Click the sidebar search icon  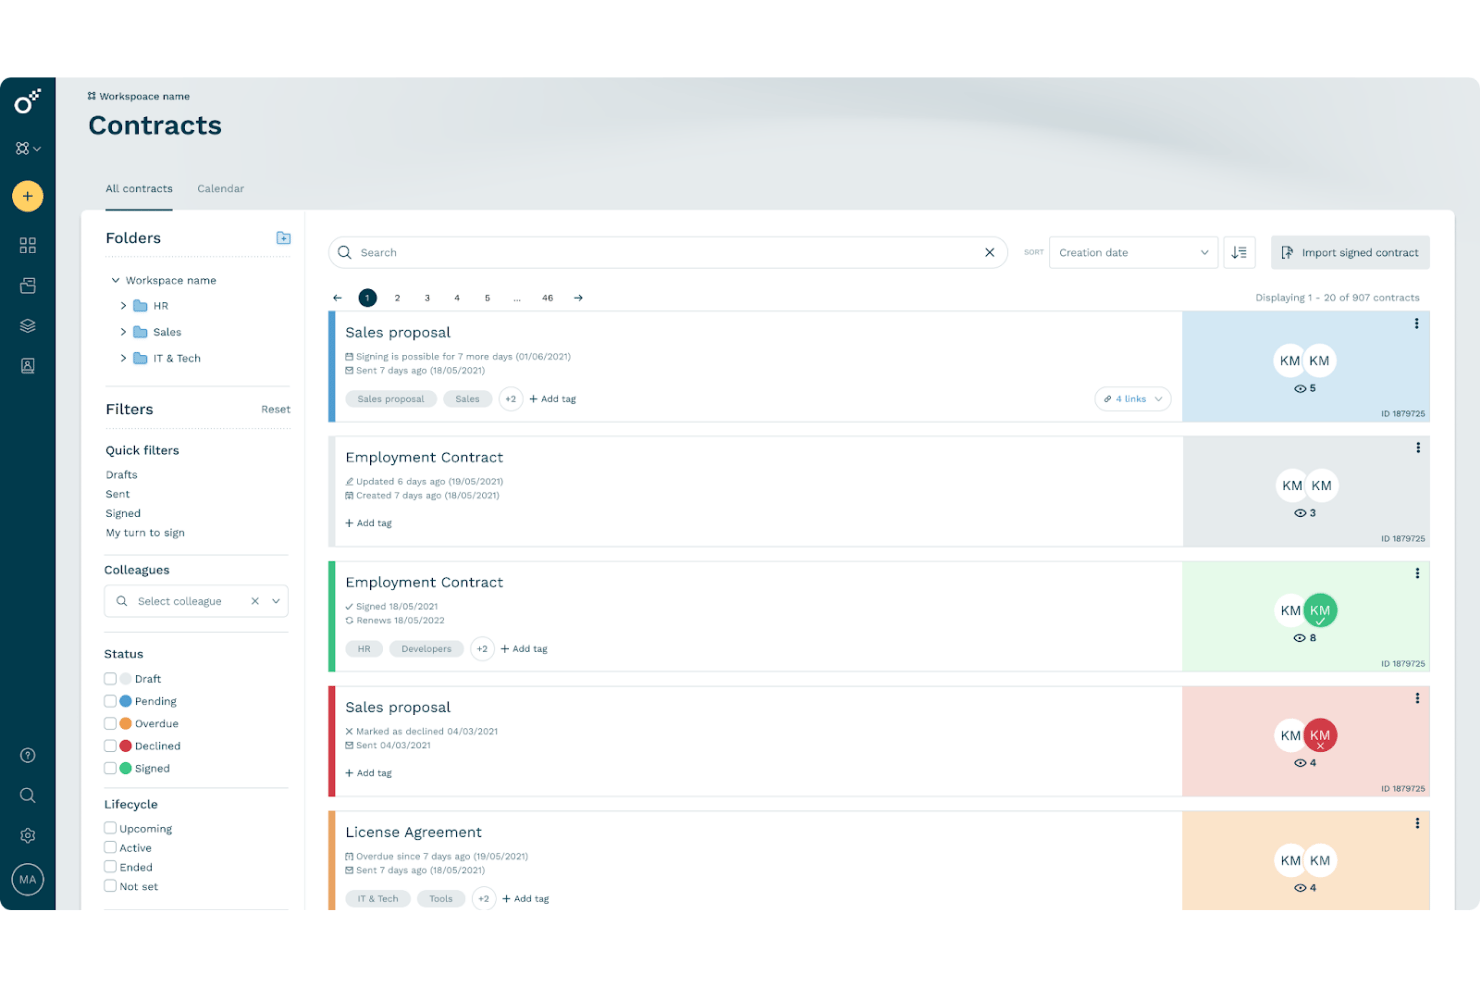28,795
